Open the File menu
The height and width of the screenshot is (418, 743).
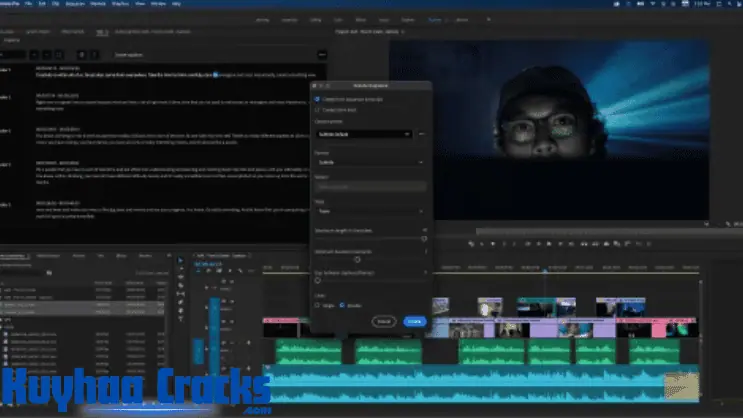coord(31,4)
